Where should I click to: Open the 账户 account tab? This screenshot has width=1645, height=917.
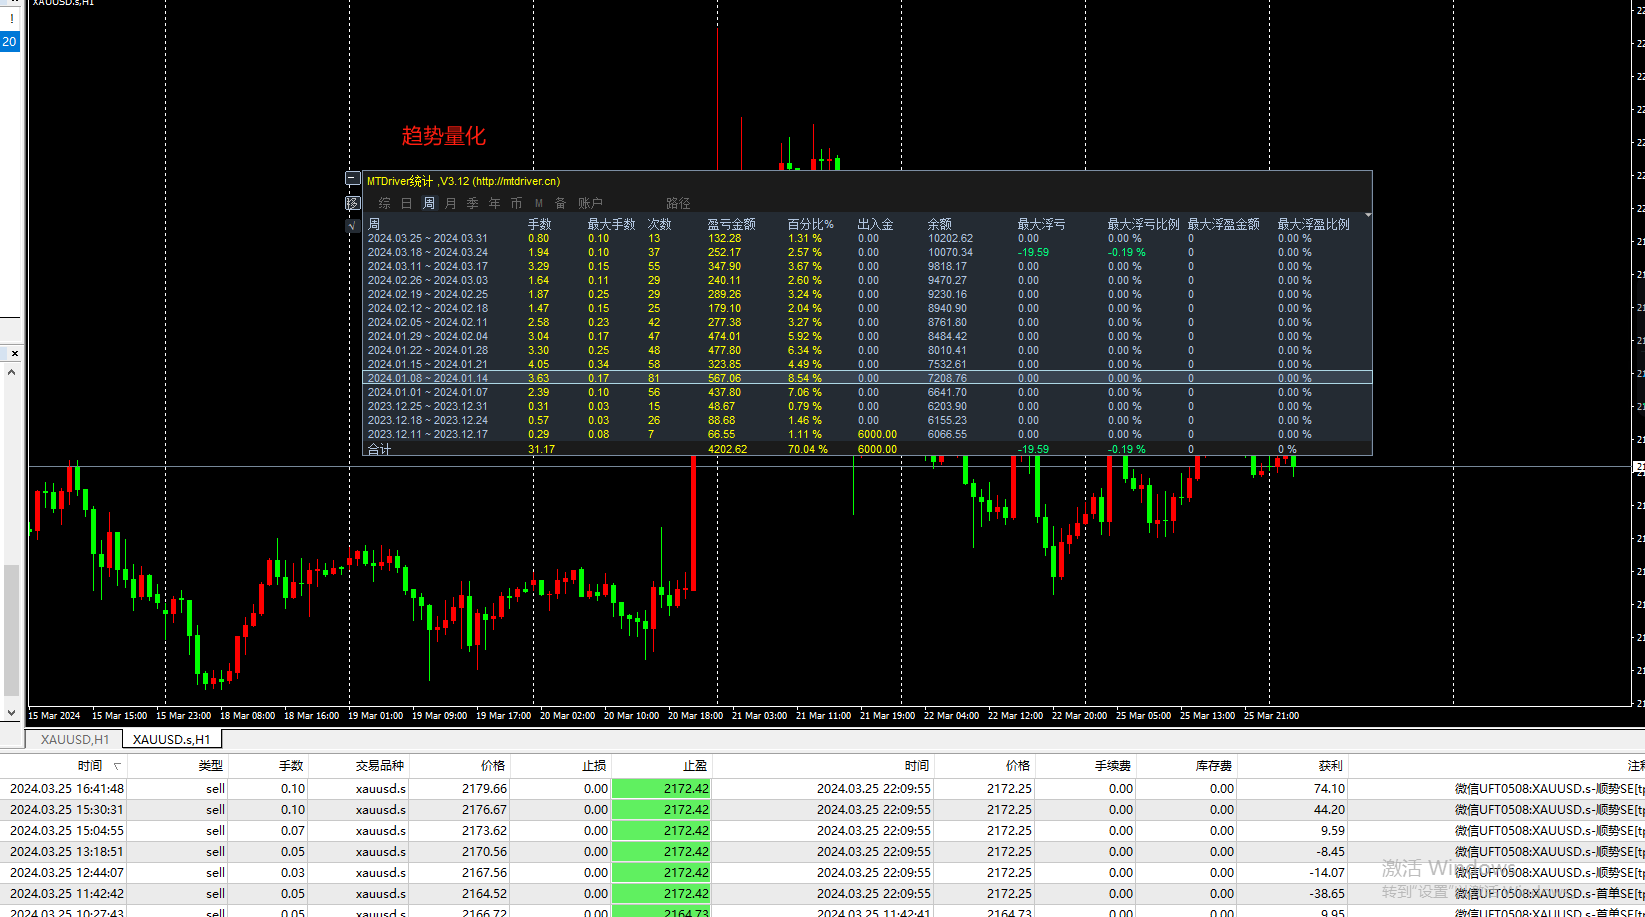tap(591, 203)
